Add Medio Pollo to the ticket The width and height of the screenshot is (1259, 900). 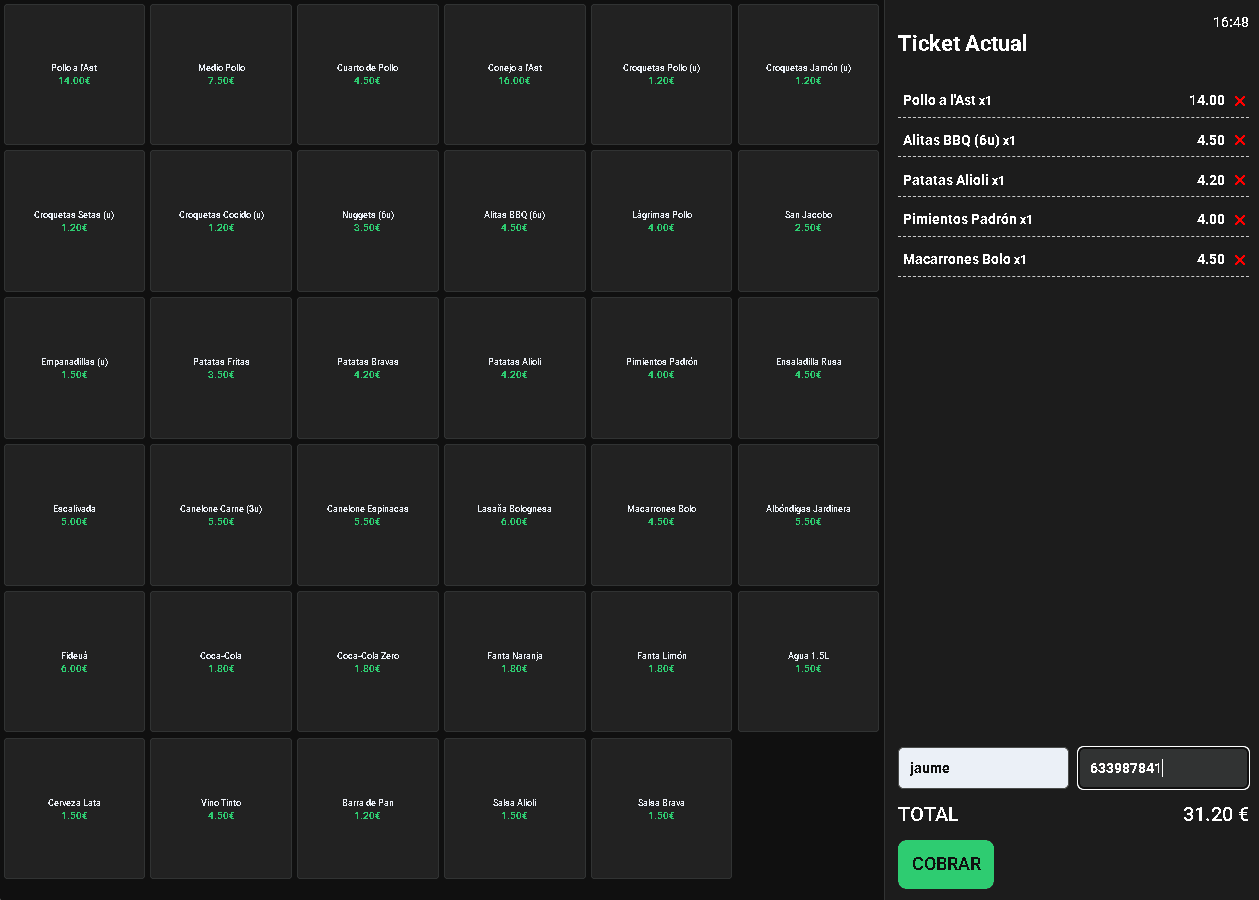point(221,74)
